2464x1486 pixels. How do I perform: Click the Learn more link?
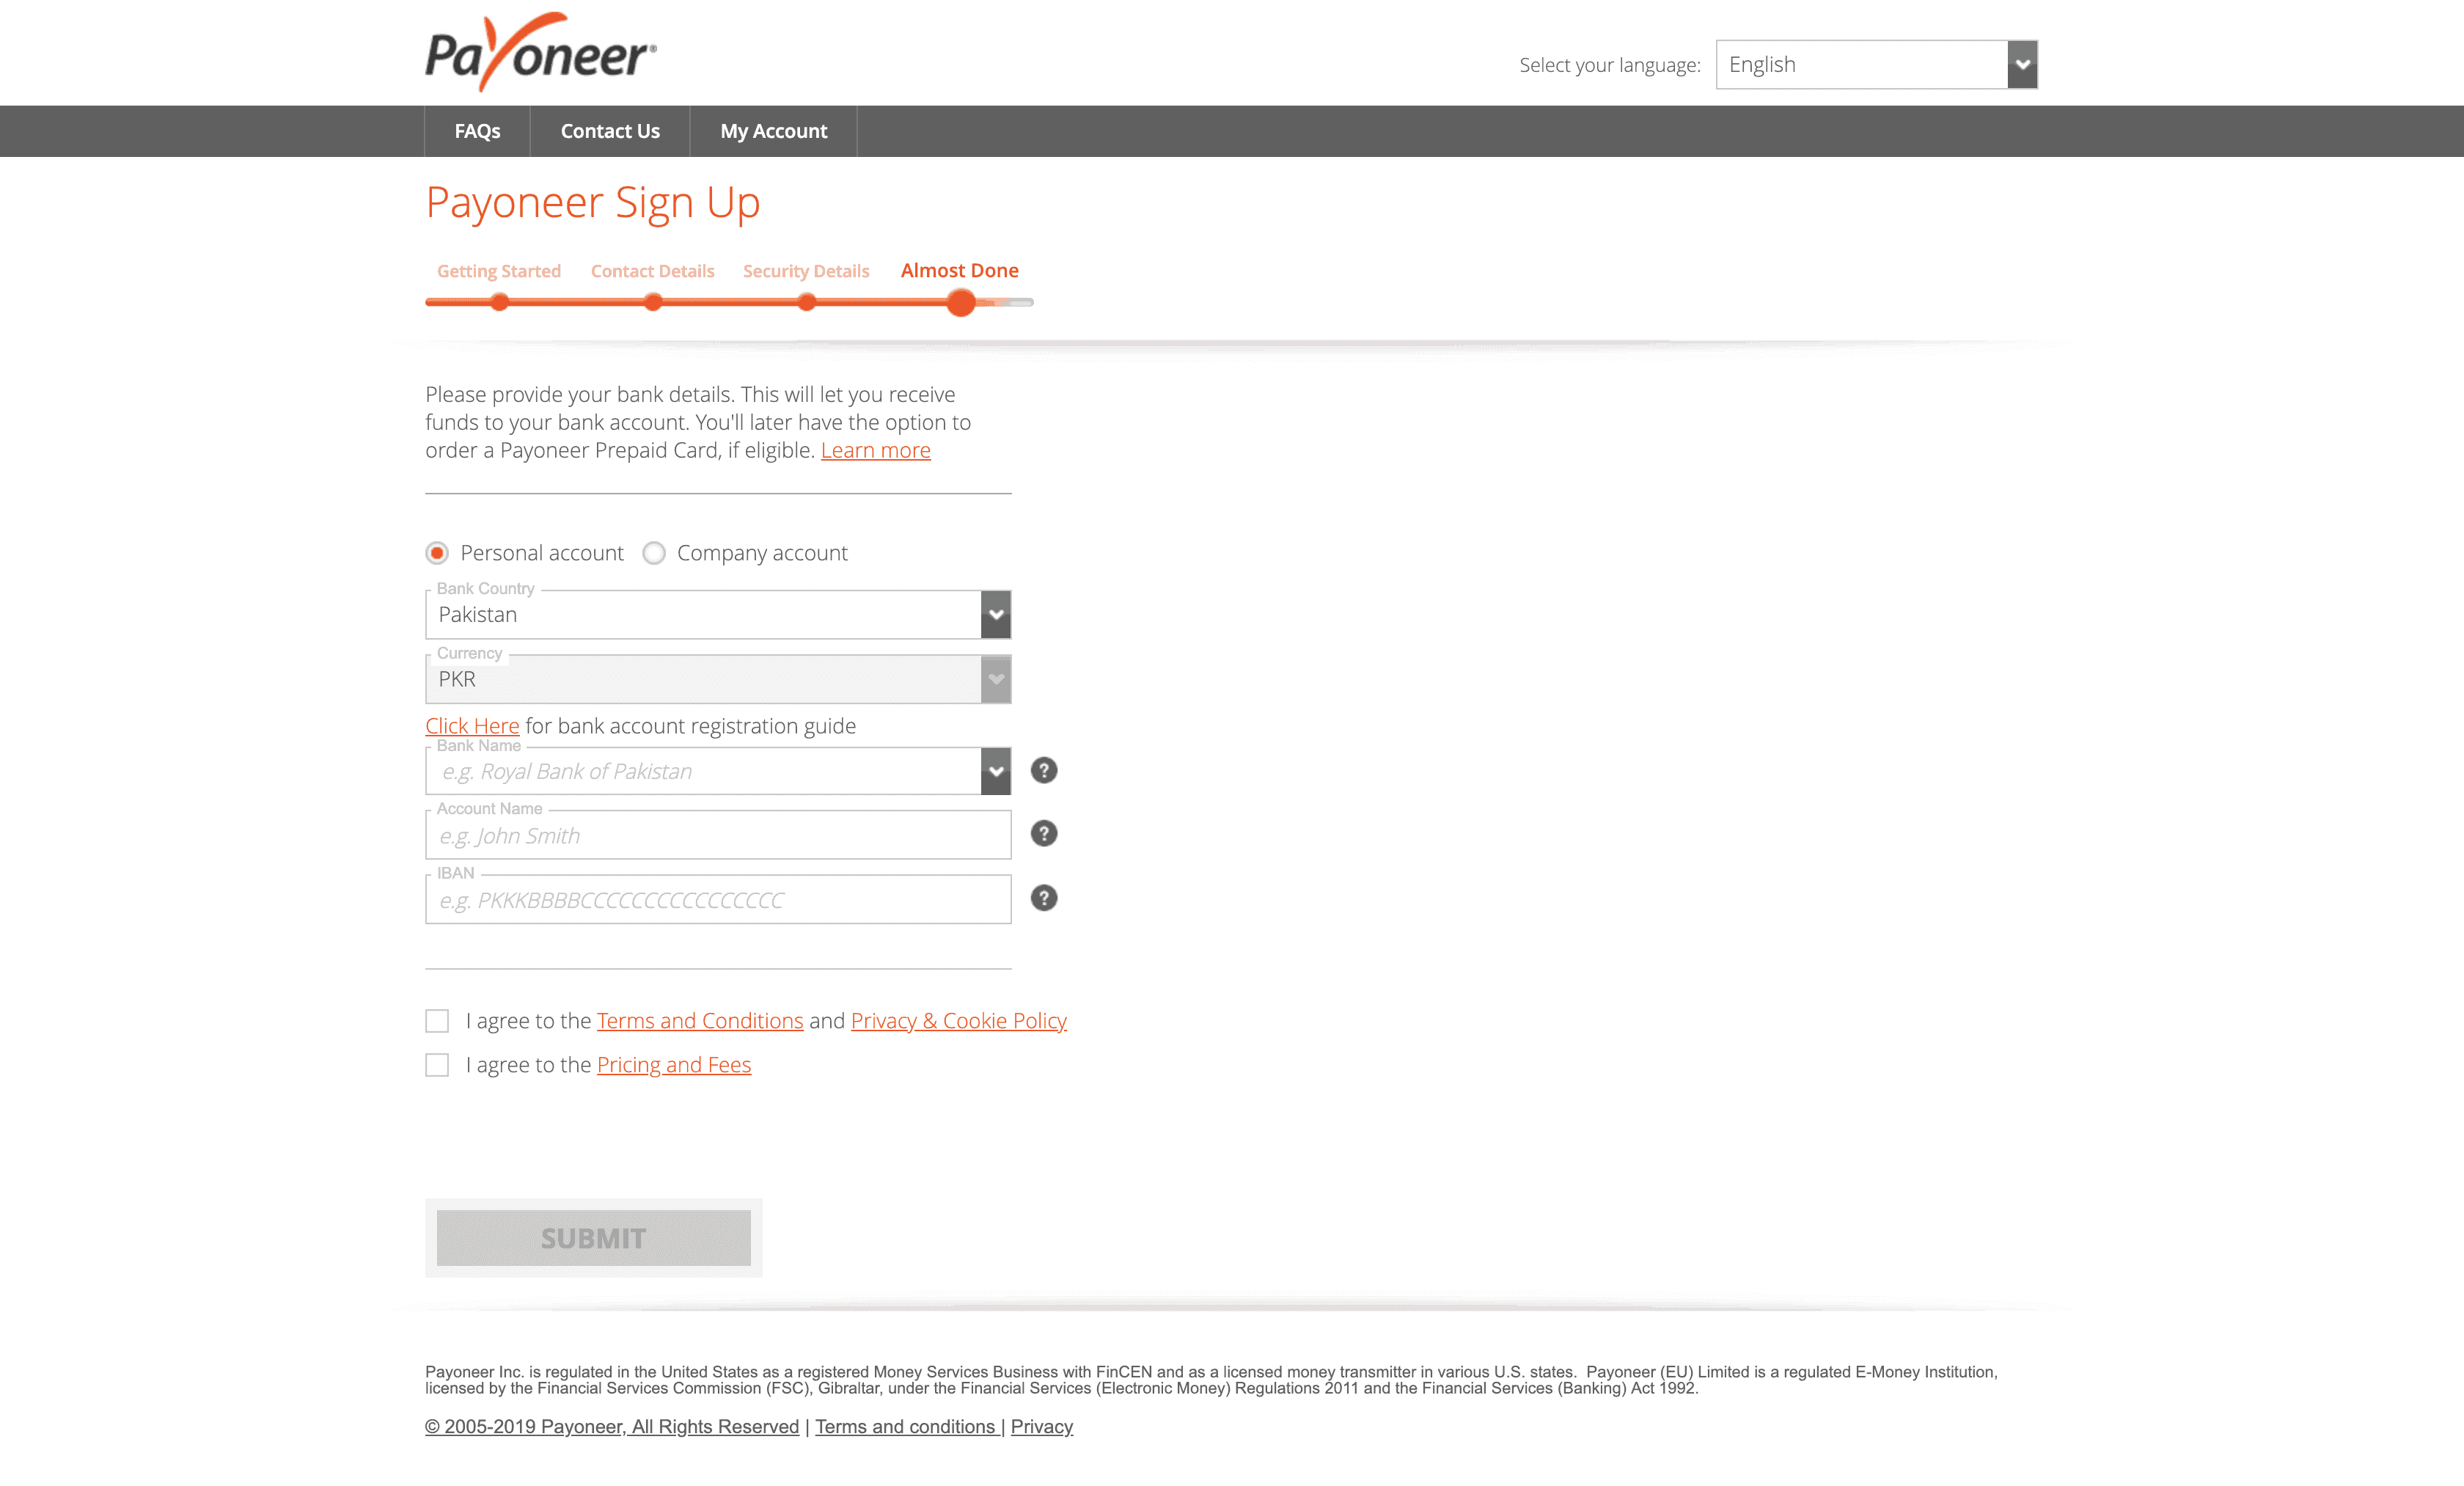pyautogui.click(x=875, y=449)
